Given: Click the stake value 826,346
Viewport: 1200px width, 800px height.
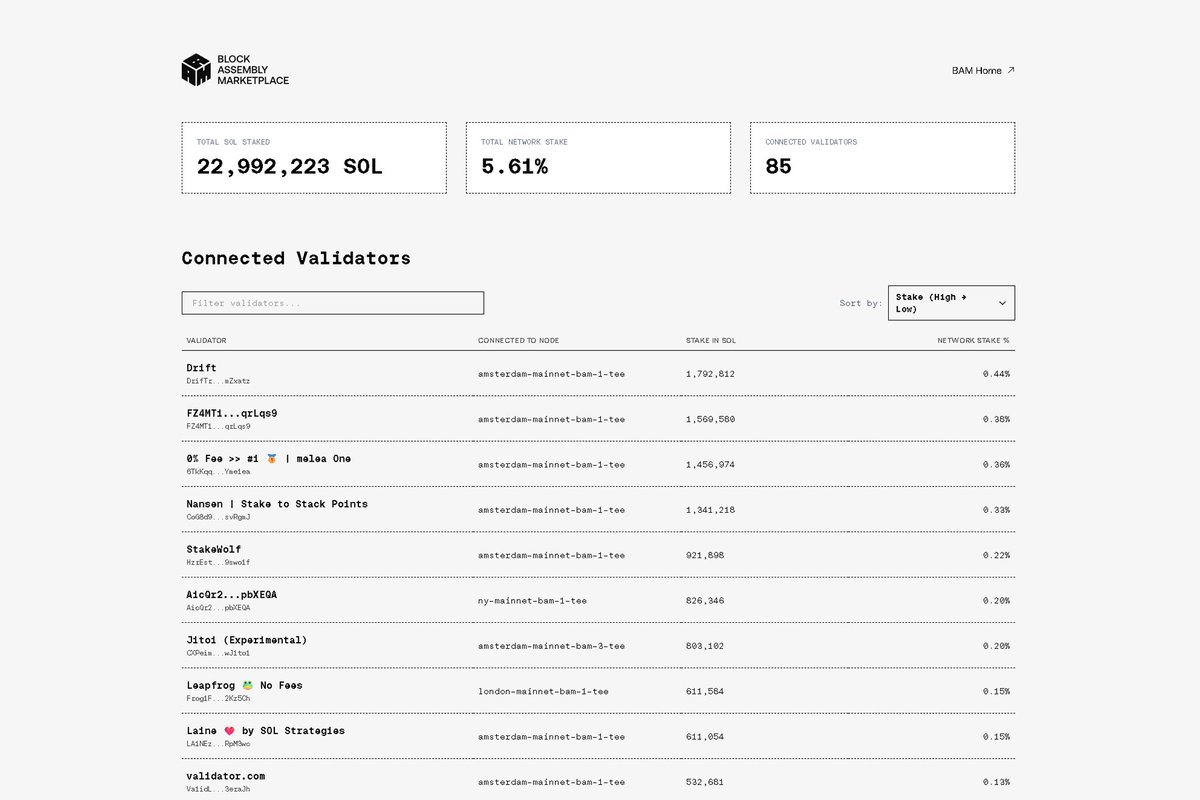Looking at the screenshot, I should click(x=705, y=601).
